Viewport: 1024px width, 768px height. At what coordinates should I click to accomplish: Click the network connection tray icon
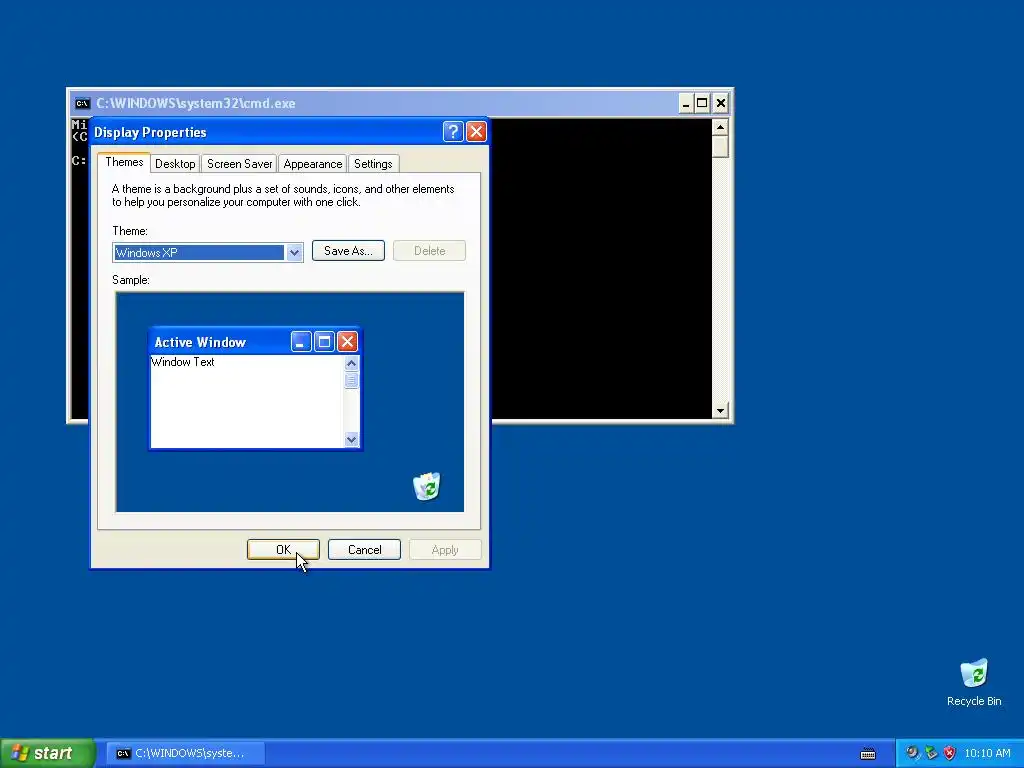click(931, 753)
